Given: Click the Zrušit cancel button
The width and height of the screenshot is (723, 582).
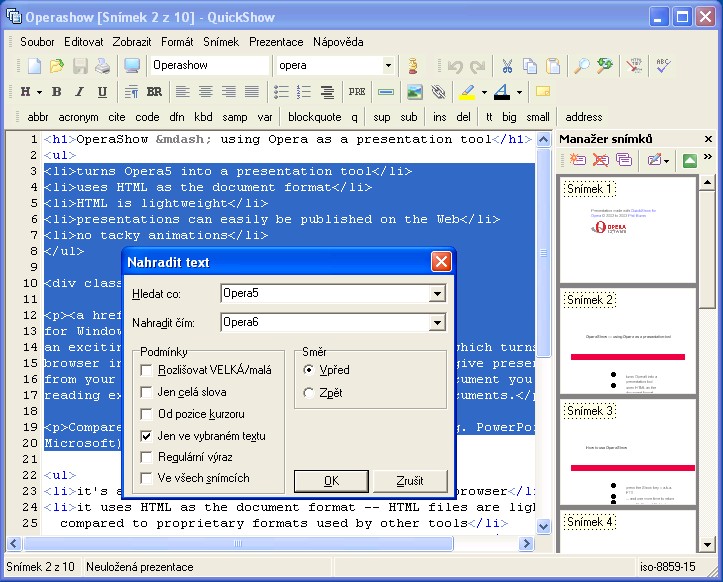Looking at the screenshot, I should point(410,481).
